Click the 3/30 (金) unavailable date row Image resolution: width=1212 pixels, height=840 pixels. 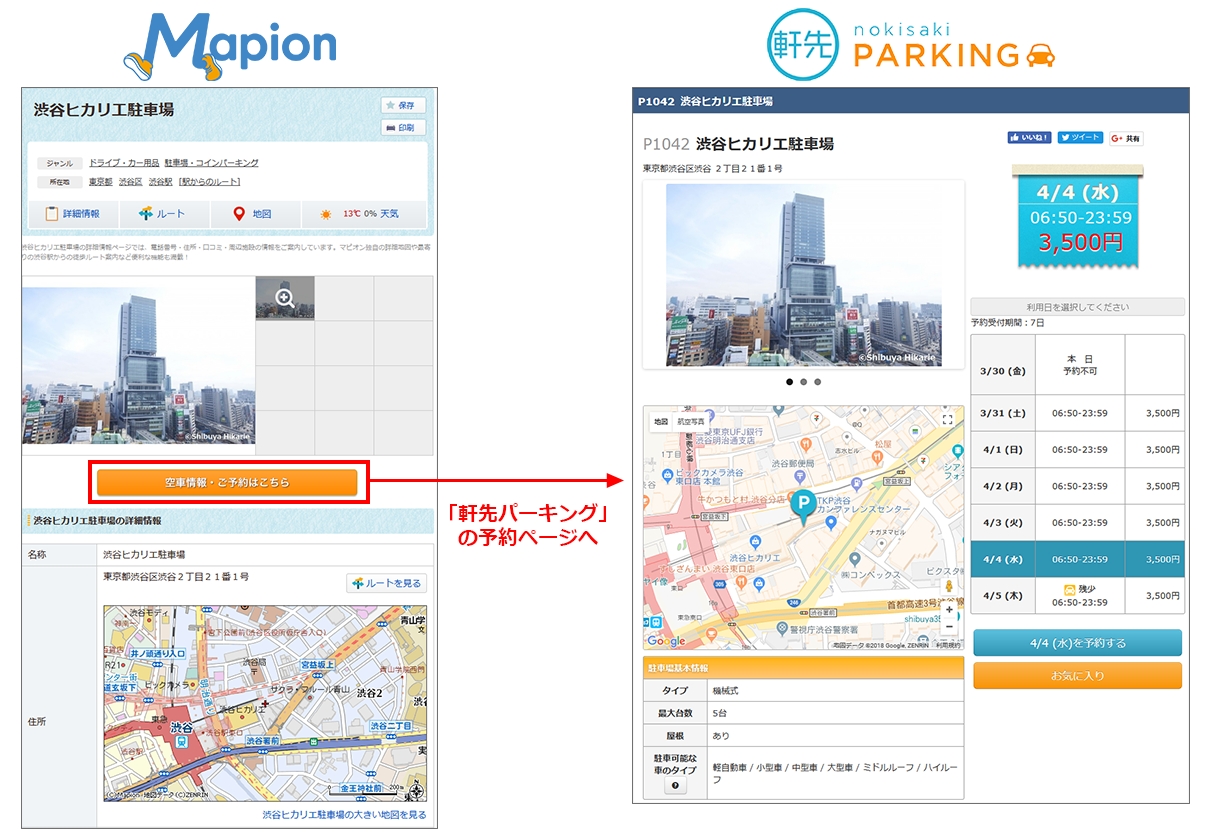click(1077, 365)
